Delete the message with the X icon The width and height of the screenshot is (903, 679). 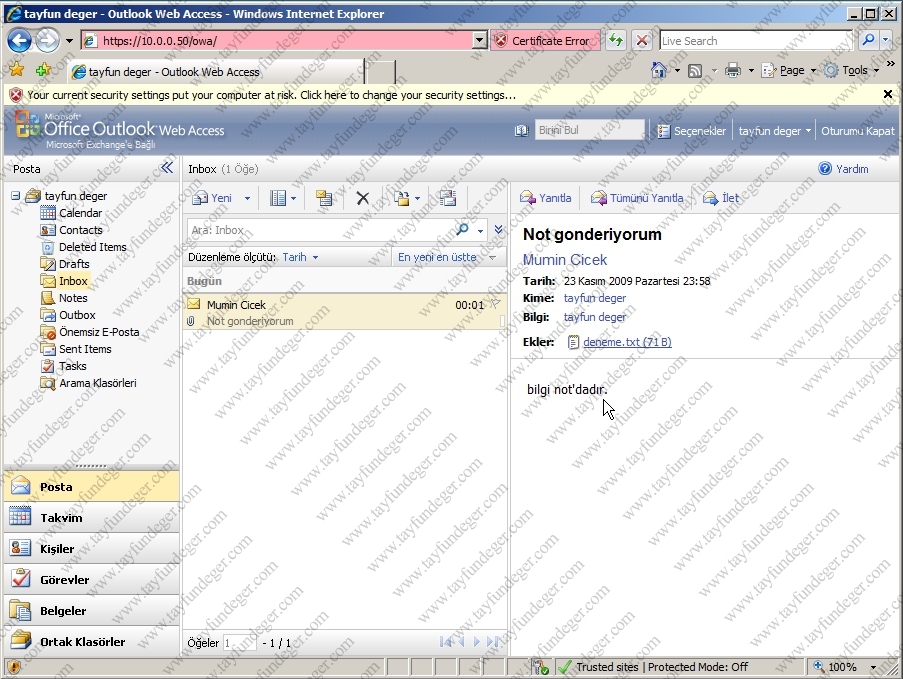363,198
